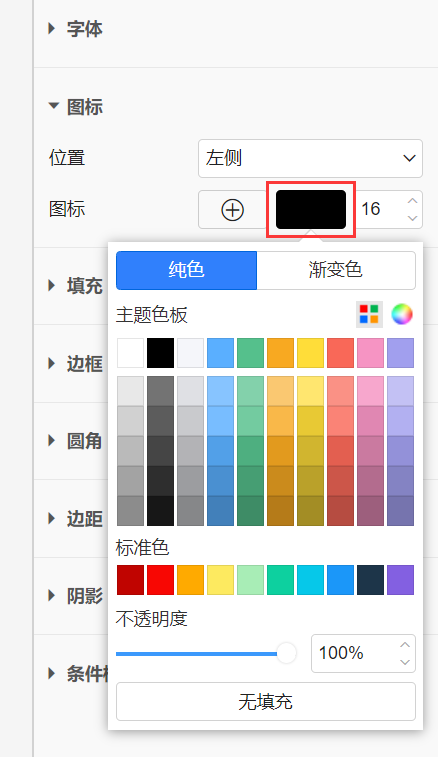Viewport: 438px width, 757px height.
Task: Expand the 阴影 section
Action: tap(52, 595)
